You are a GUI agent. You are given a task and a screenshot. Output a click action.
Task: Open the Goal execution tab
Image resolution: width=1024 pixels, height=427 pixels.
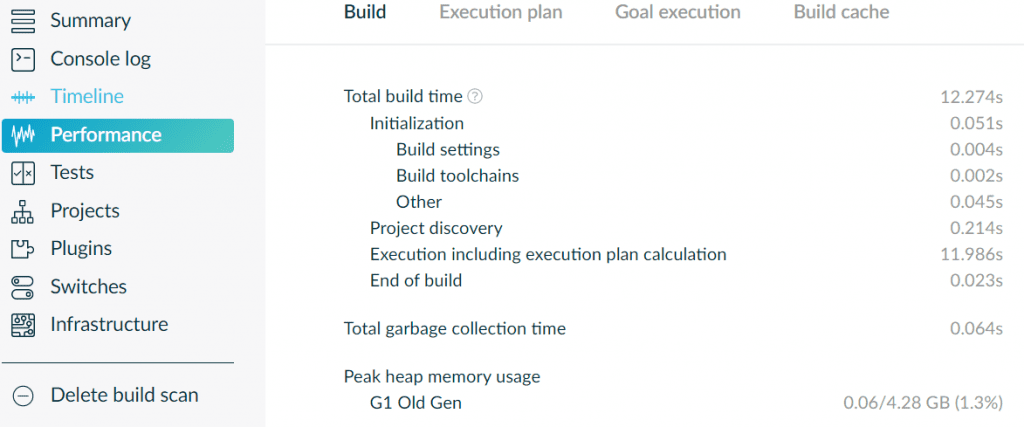tap(677, 13)
